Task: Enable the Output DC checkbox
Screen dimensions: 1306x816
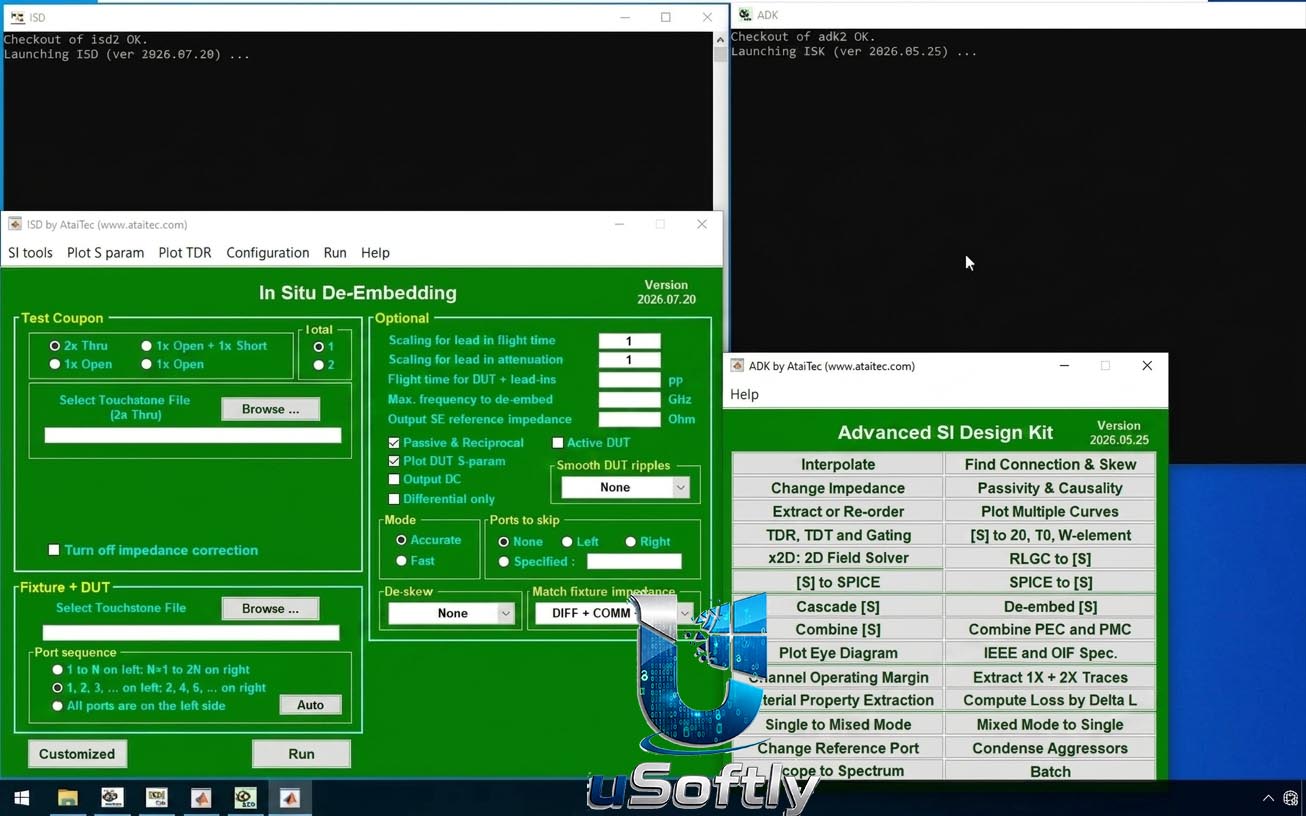Action: click(x=394, y=480)
